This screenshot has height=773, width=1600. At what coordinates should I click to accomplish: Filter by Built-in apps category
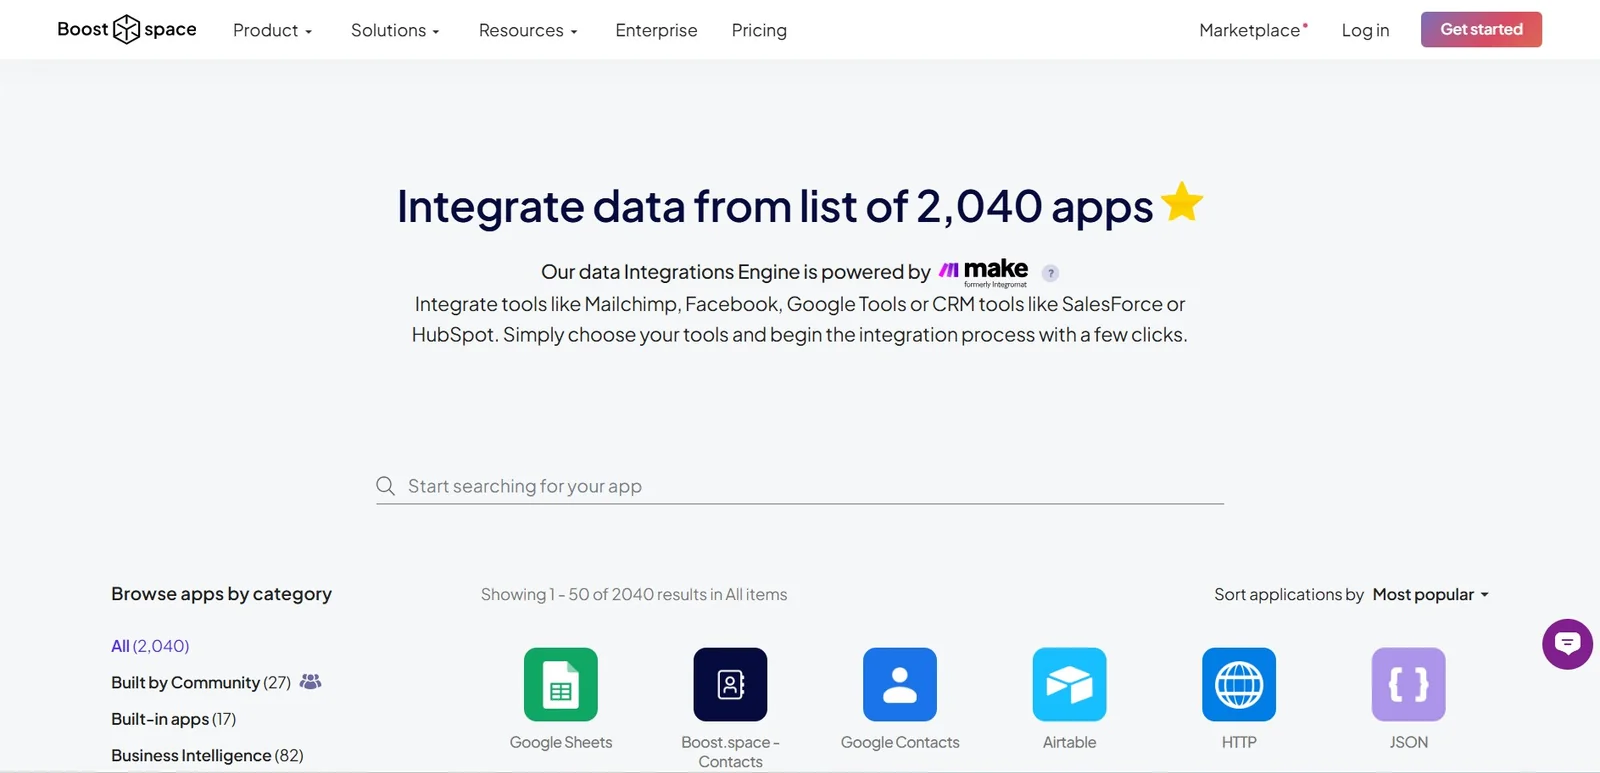174,719
